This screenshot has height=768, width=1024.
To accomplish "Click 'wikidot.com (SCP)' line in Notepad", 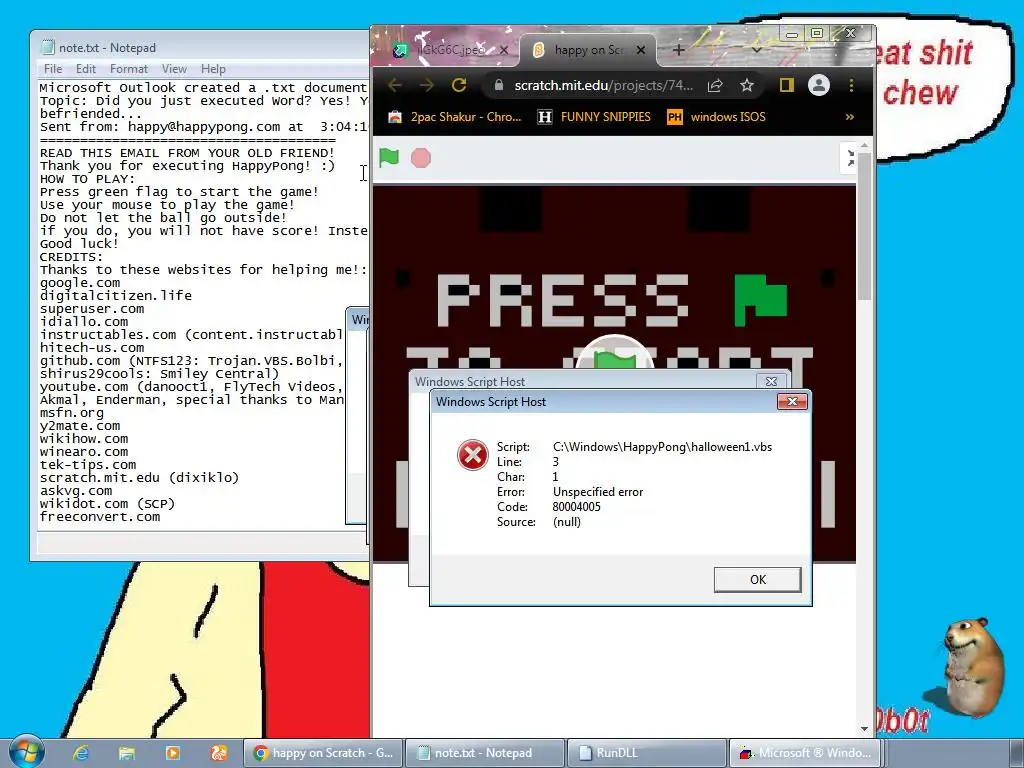I will click(107, 504).
